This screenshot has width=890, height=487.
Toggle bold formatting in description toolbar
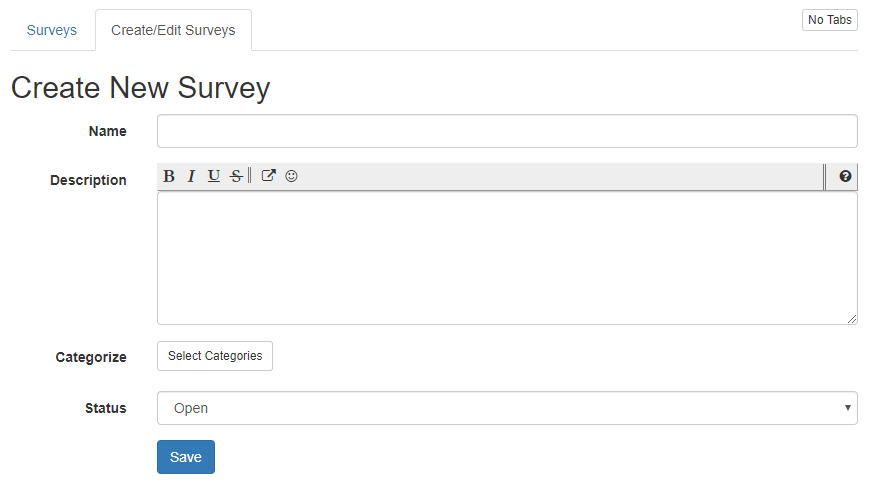(x=169, y=177)
